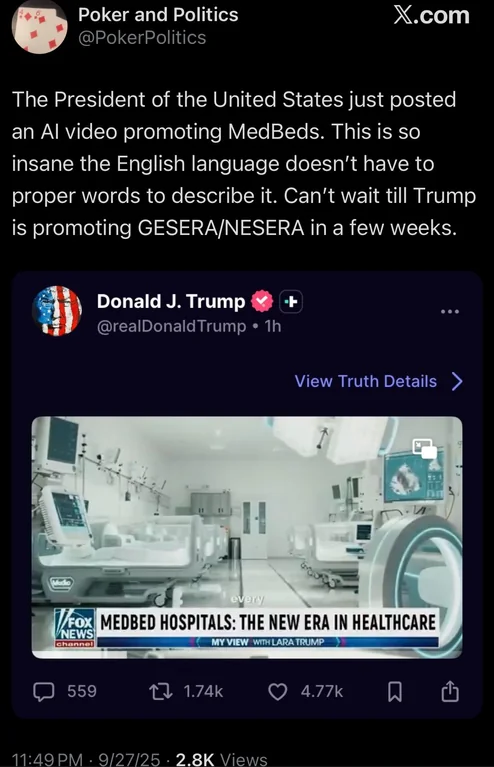Image resolution: width=494 pixels, height=767 pixels.
Task: Click the red verified badge next to Trump's name
Action: [263, 301]
